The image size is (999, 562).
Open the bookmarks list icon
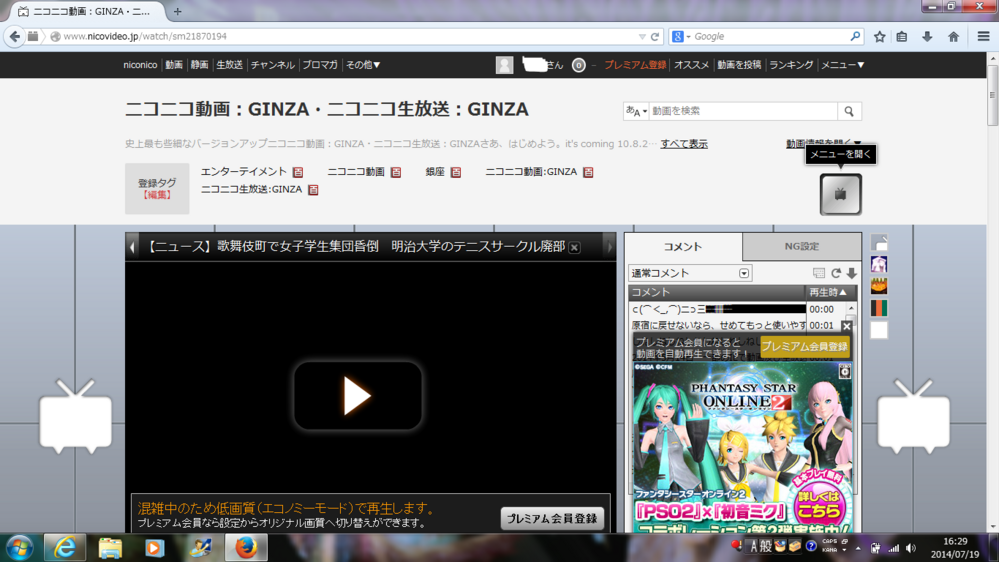click(902, 36)
